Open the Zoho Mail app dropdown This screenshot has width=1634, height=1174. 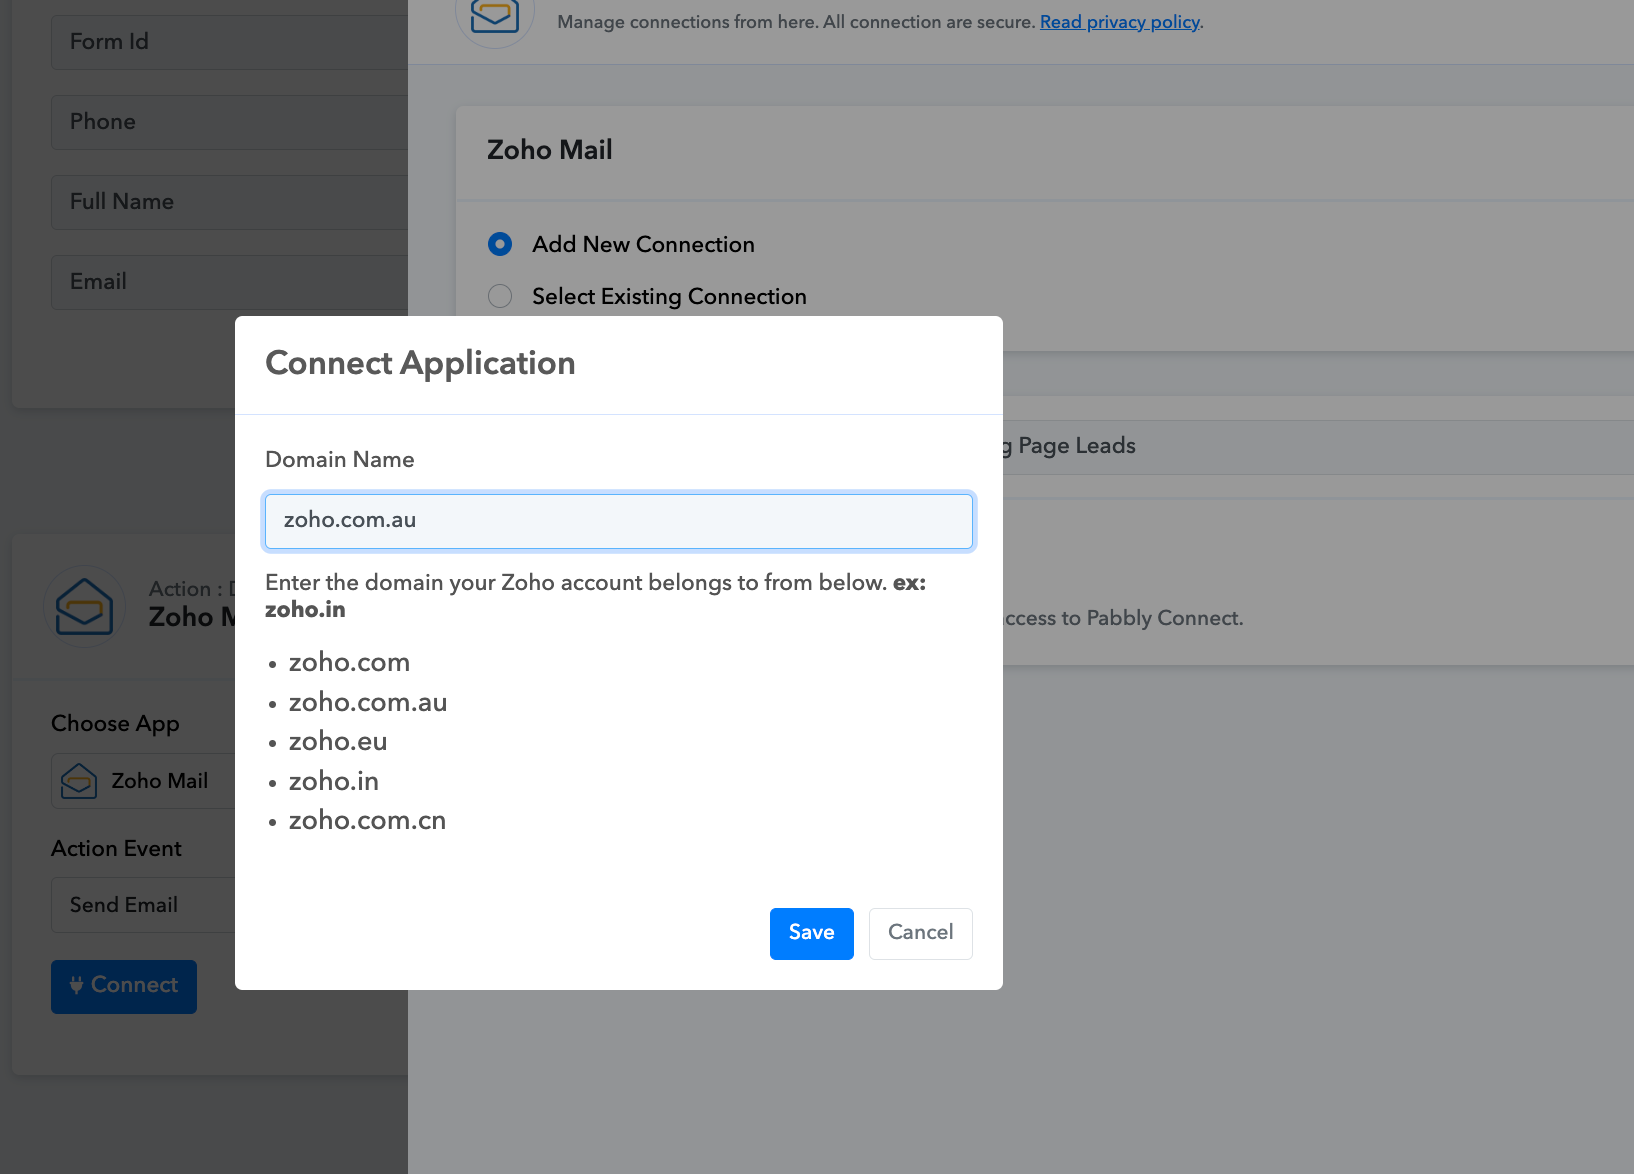143,781
